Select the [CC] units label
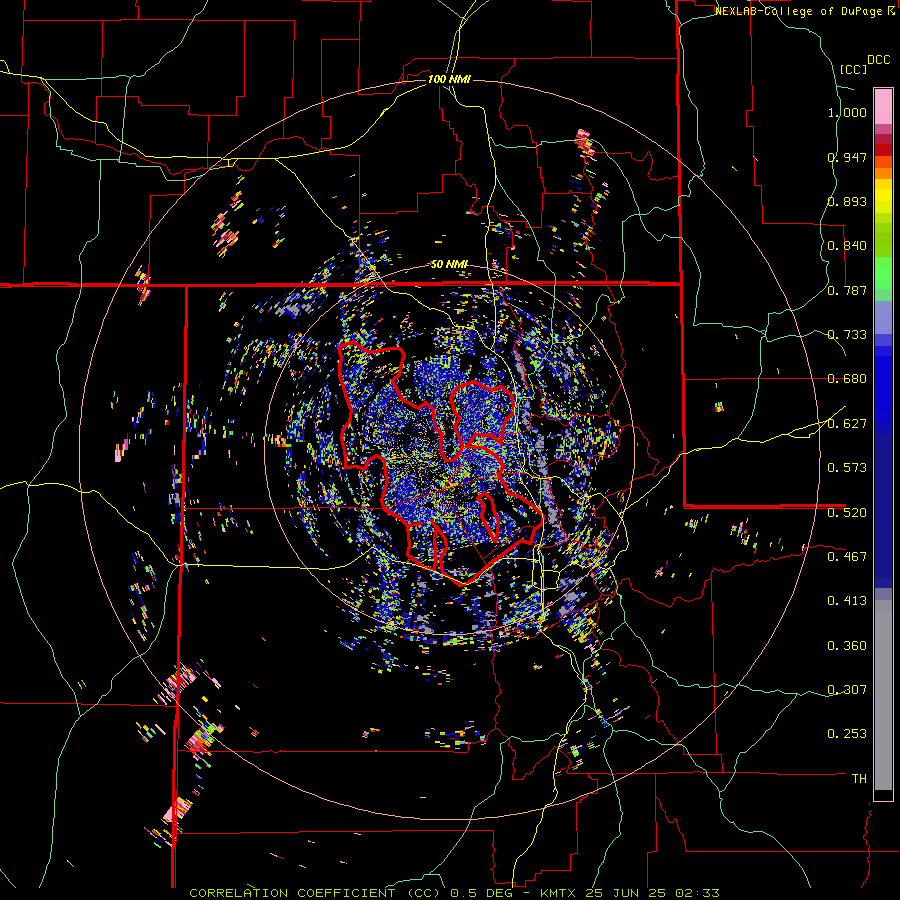 click(x=853, y=69)
